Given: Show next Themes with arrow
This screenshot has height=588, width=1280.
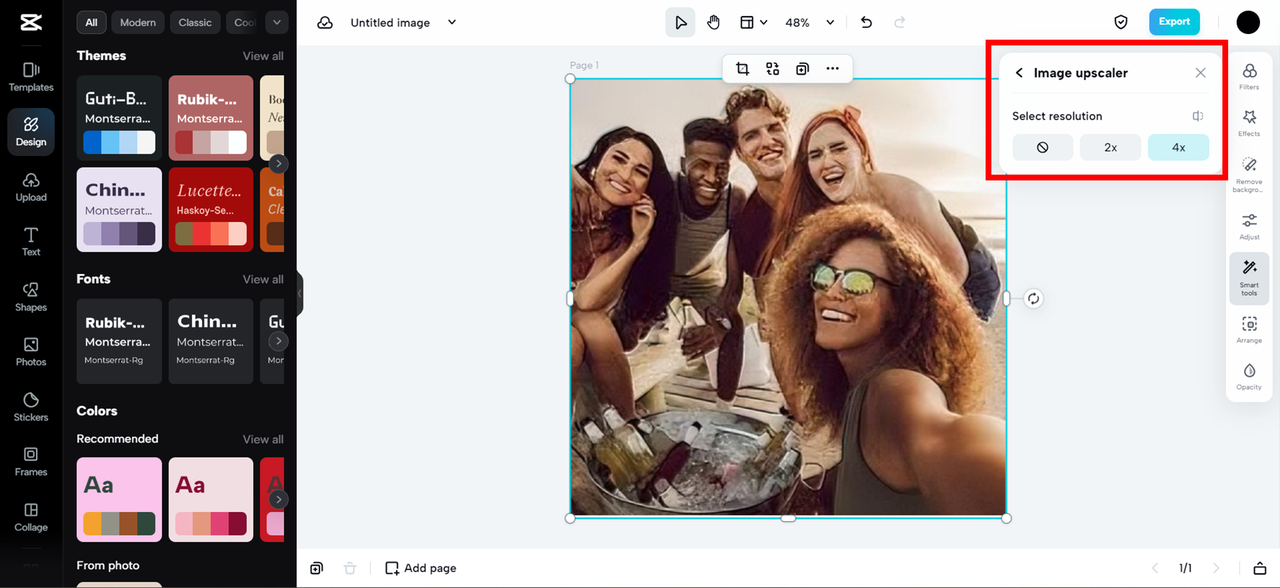Looking at the screenshot, I should click(x=278, y=163).
